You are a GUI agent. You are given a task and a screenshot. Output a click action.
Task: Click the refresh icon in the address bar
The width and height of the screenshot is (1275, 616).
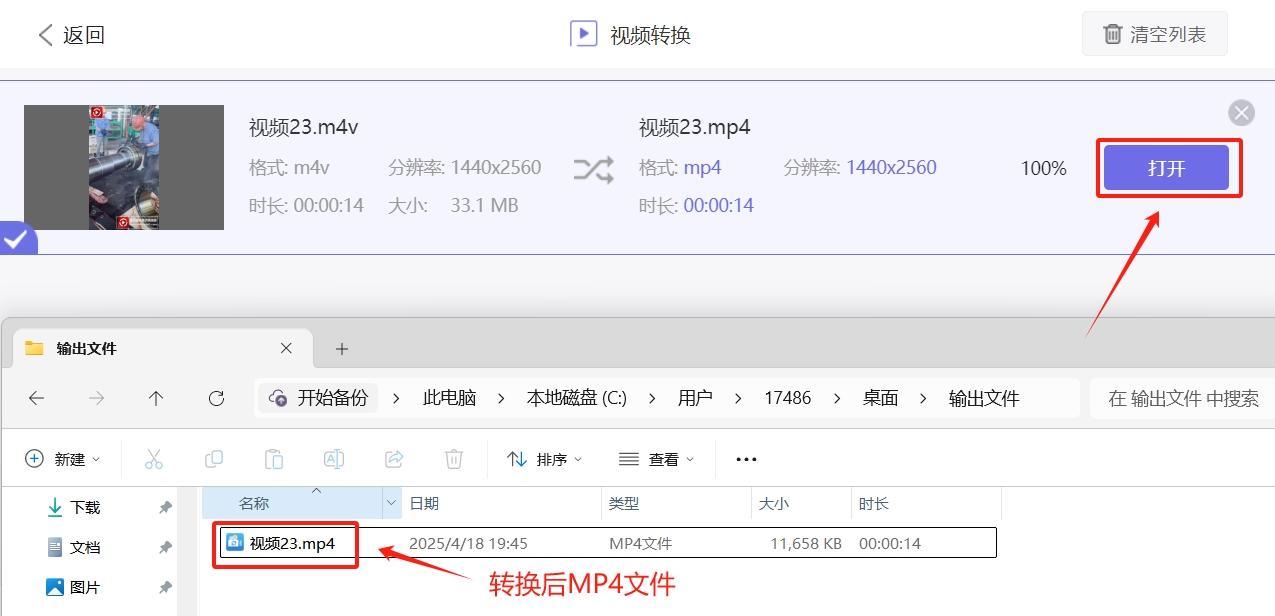tap(216, 398)
